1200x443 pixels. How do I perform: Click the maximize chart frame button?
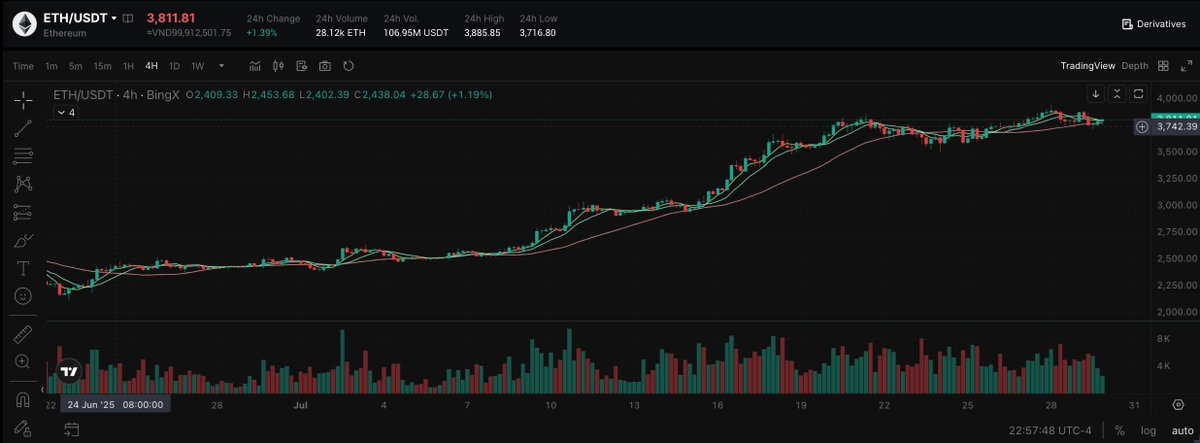point(1138,94)
